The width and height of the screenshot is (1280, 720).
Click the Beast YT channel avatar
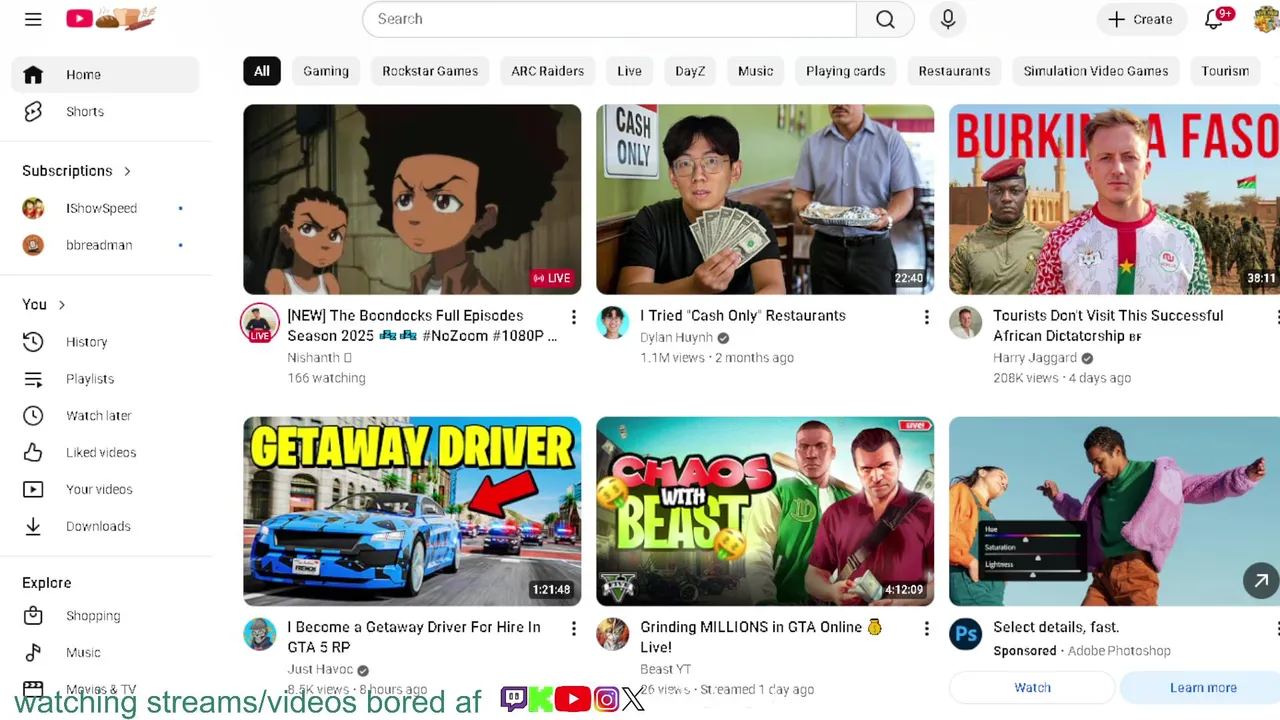(612, 634)
